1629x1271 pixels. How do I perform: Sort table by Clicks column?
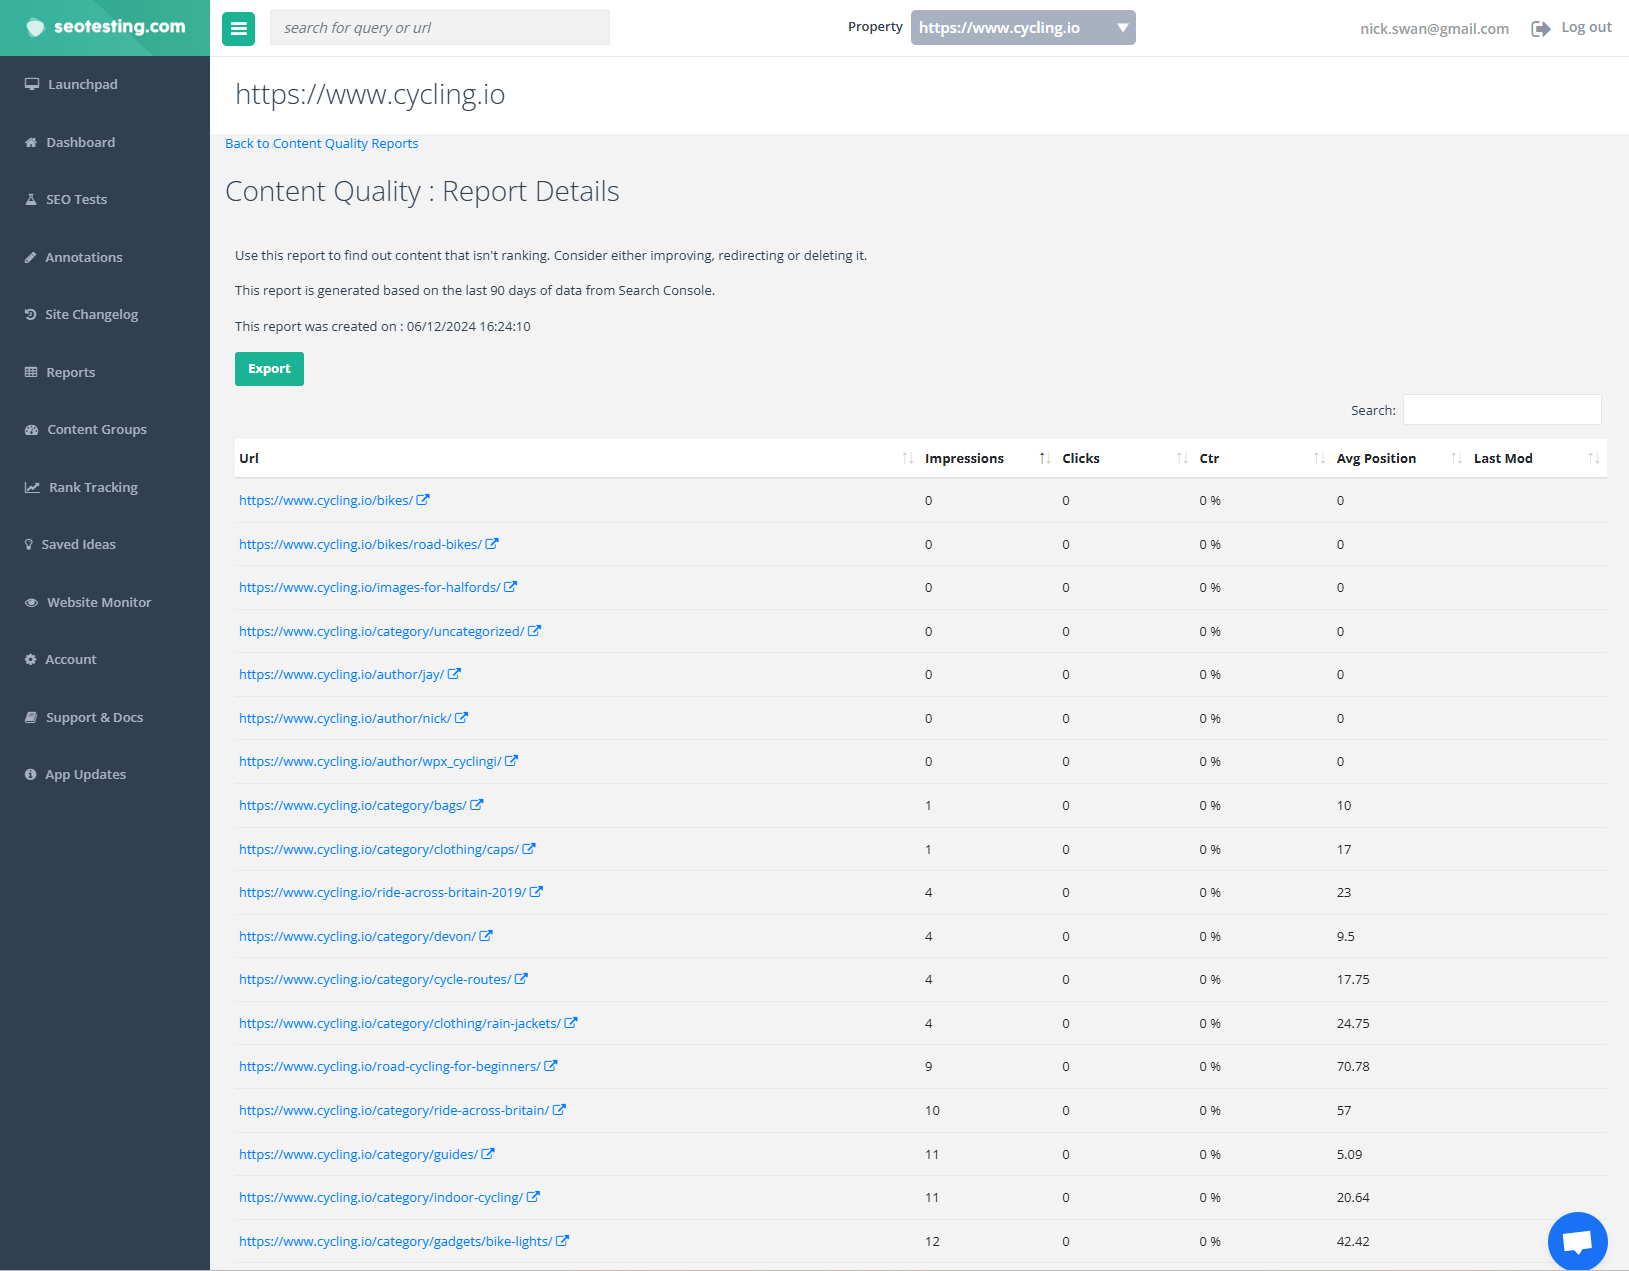point(1124,458)
